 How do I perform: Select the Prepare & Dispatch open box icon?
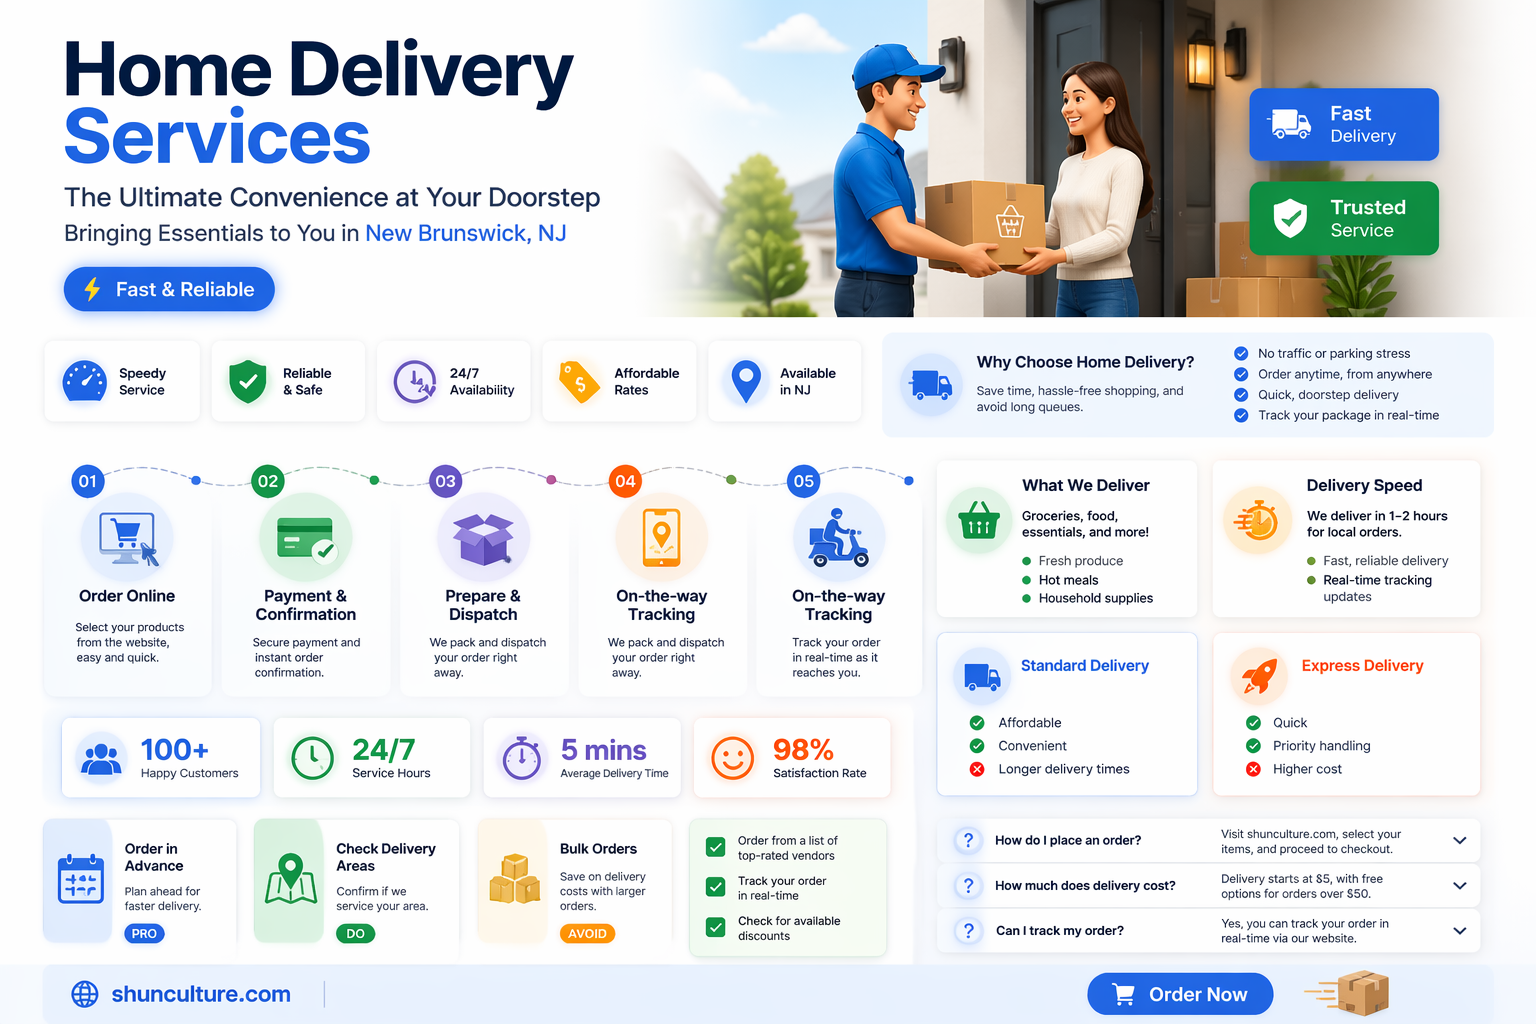(x=483, y=538)
